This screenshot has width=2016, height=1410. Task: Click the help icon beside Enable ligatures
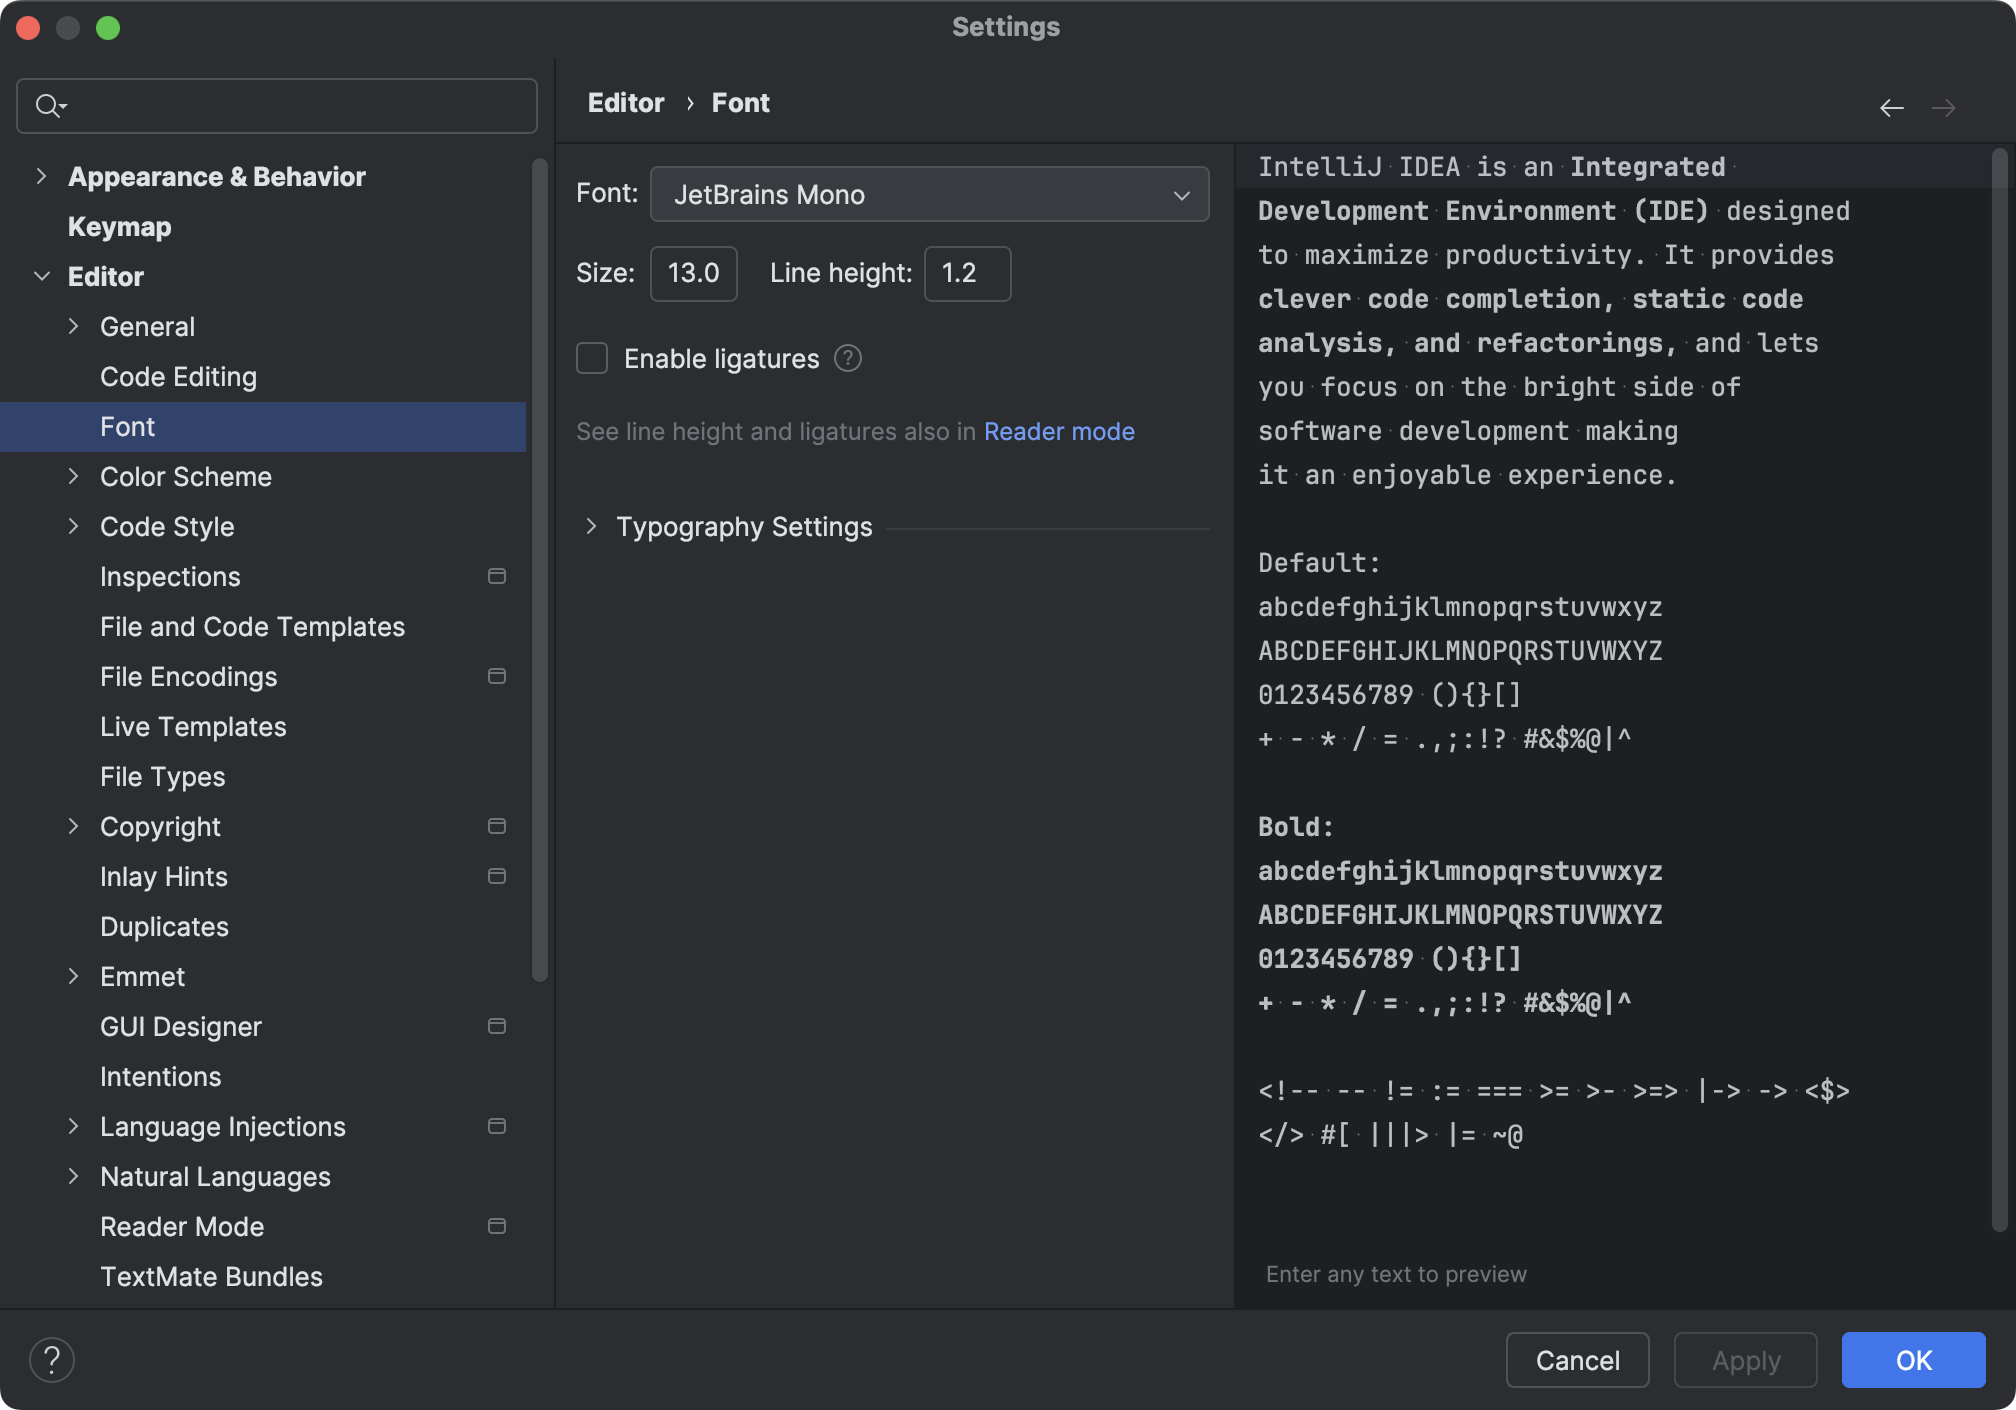tap(847, 358)
